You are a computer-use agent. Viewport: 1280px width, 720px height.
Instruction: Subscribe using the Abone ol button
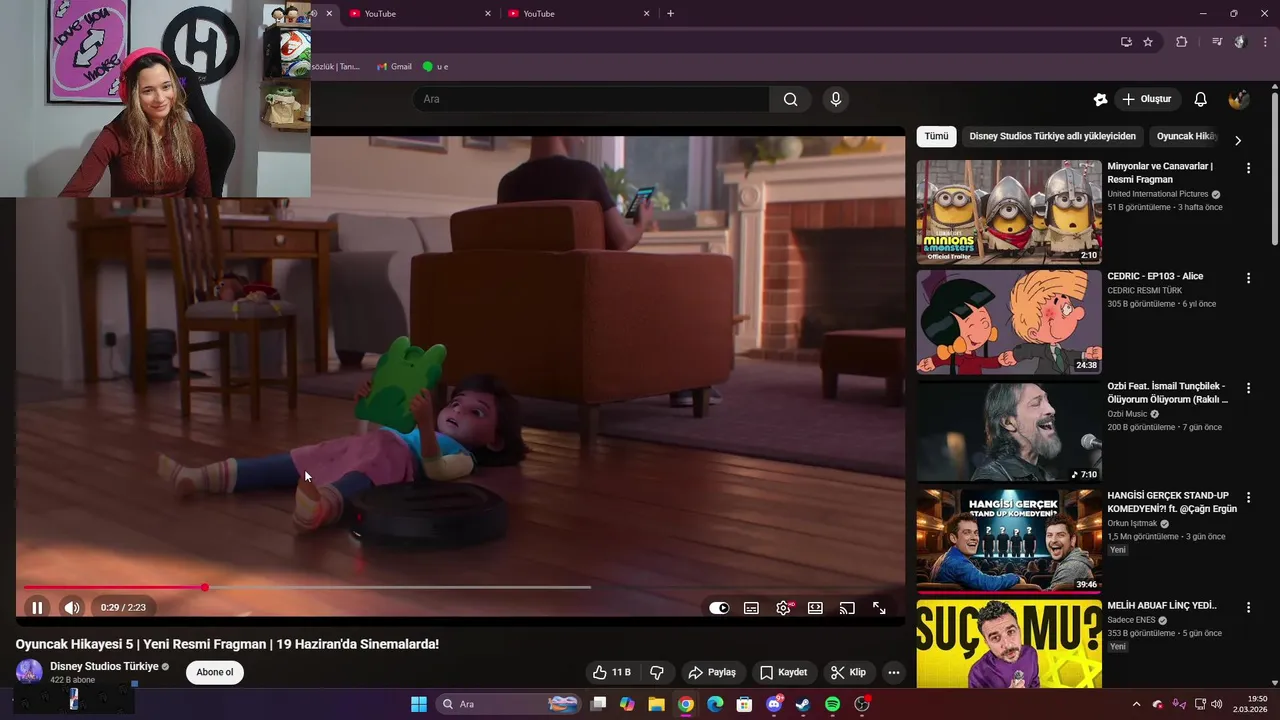pos(214,672)
